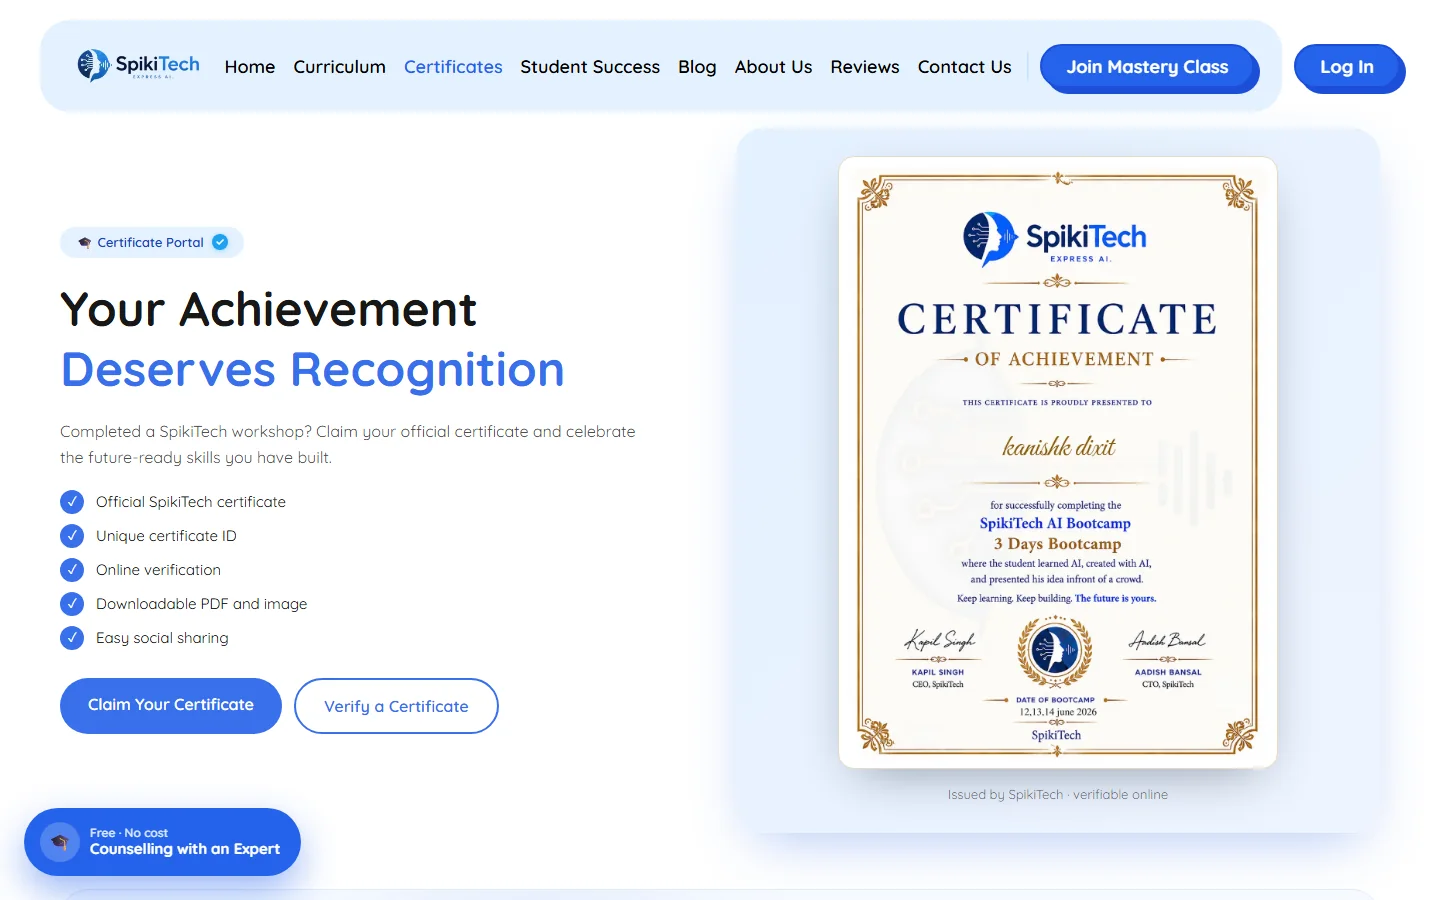Click the text 'Easy social sharing'

pos(162,638)
